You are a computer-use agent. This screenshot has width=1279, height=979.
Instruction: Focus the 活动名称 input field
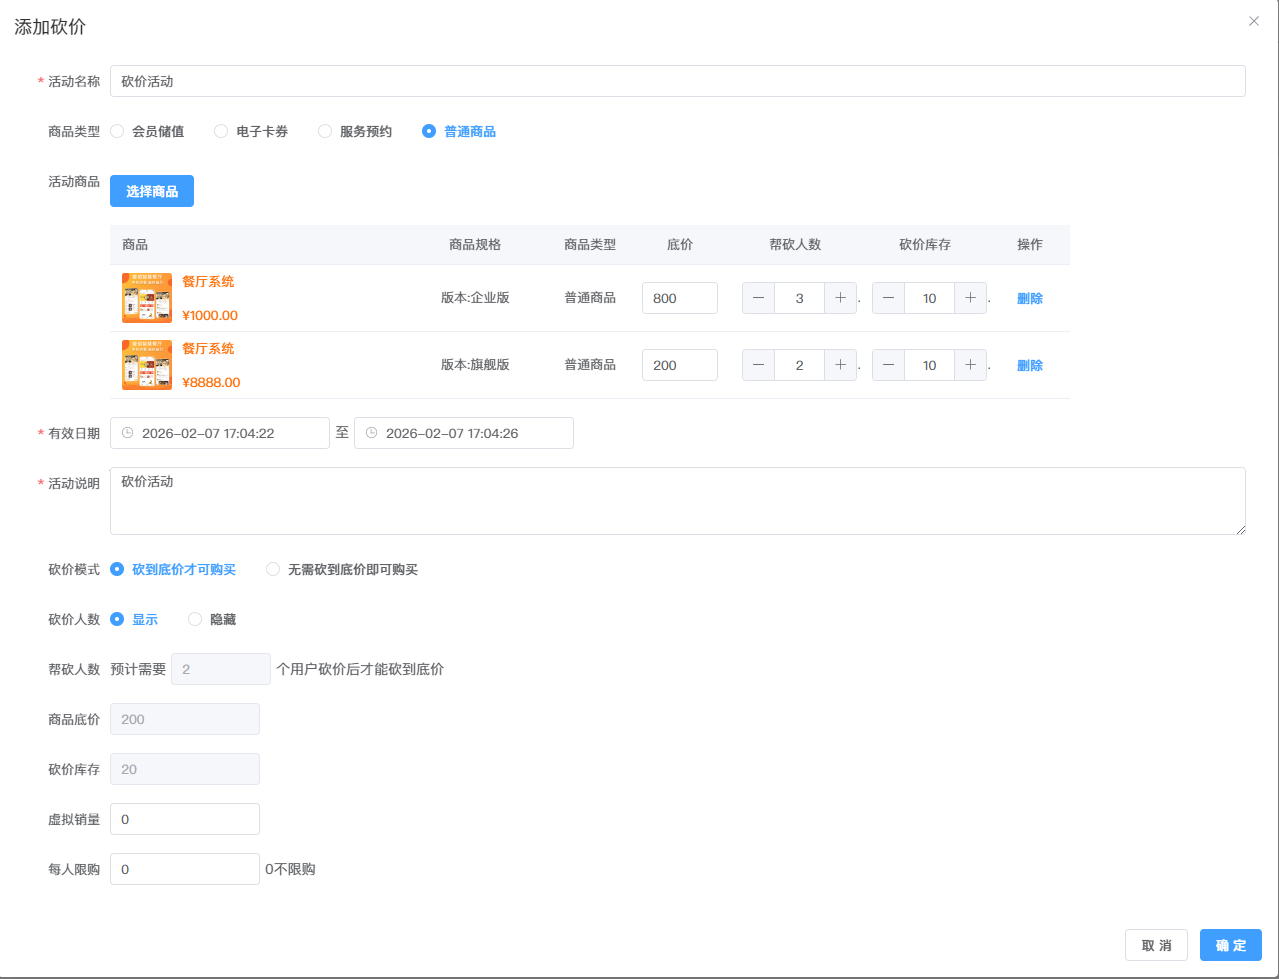tap(678, 81)
